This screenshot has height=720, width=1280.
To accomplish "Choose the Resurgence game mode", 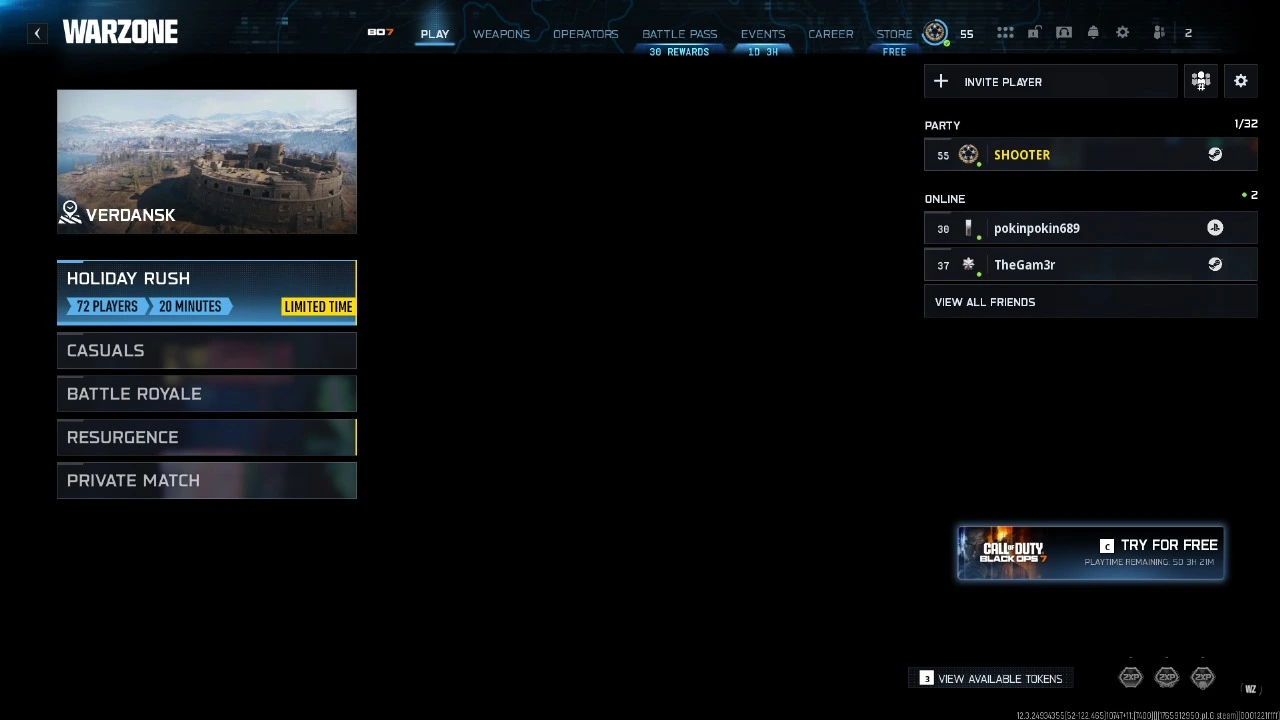I will tap(207, 437).
